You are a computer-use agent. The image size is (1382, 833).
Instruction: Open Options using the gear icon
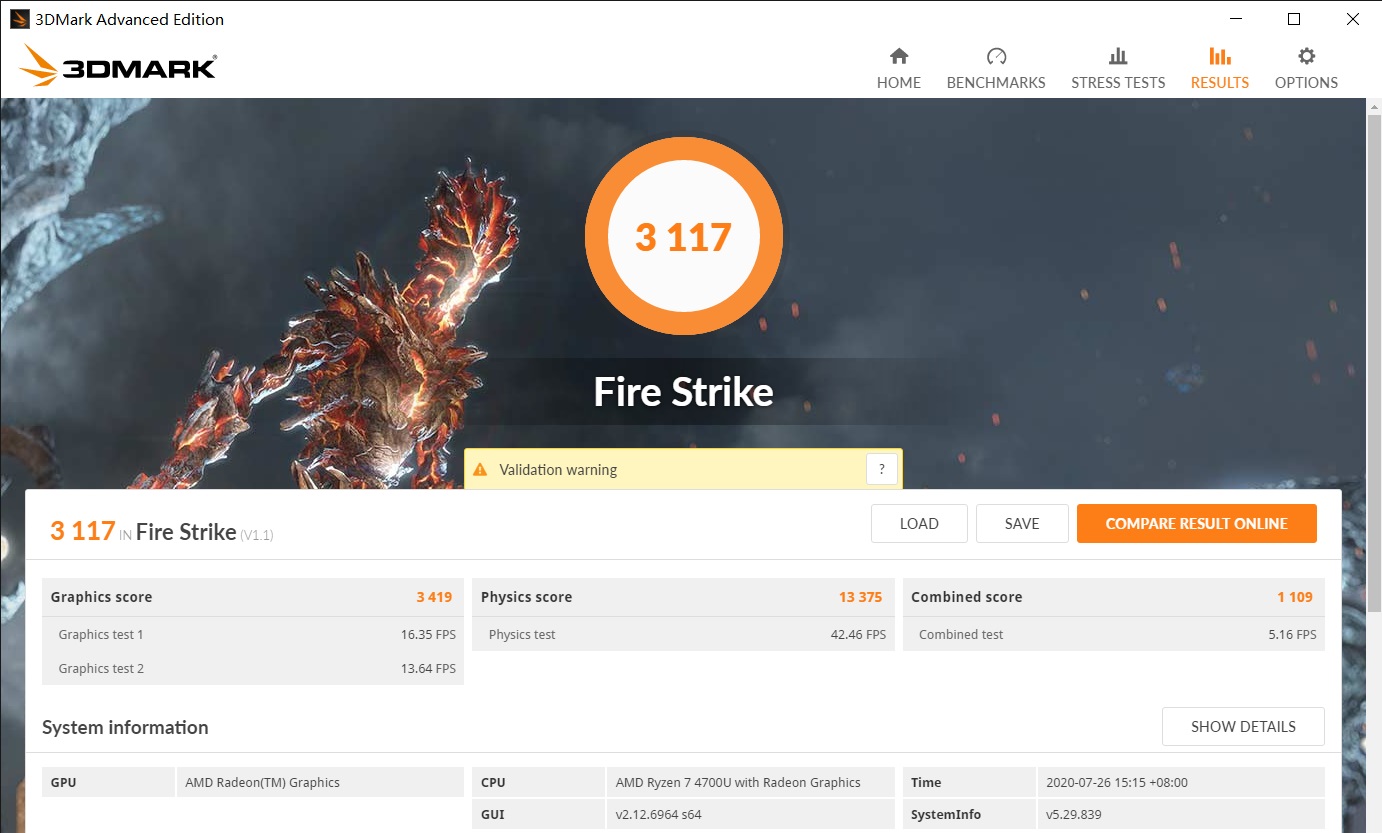click(x=1306, y=56)
